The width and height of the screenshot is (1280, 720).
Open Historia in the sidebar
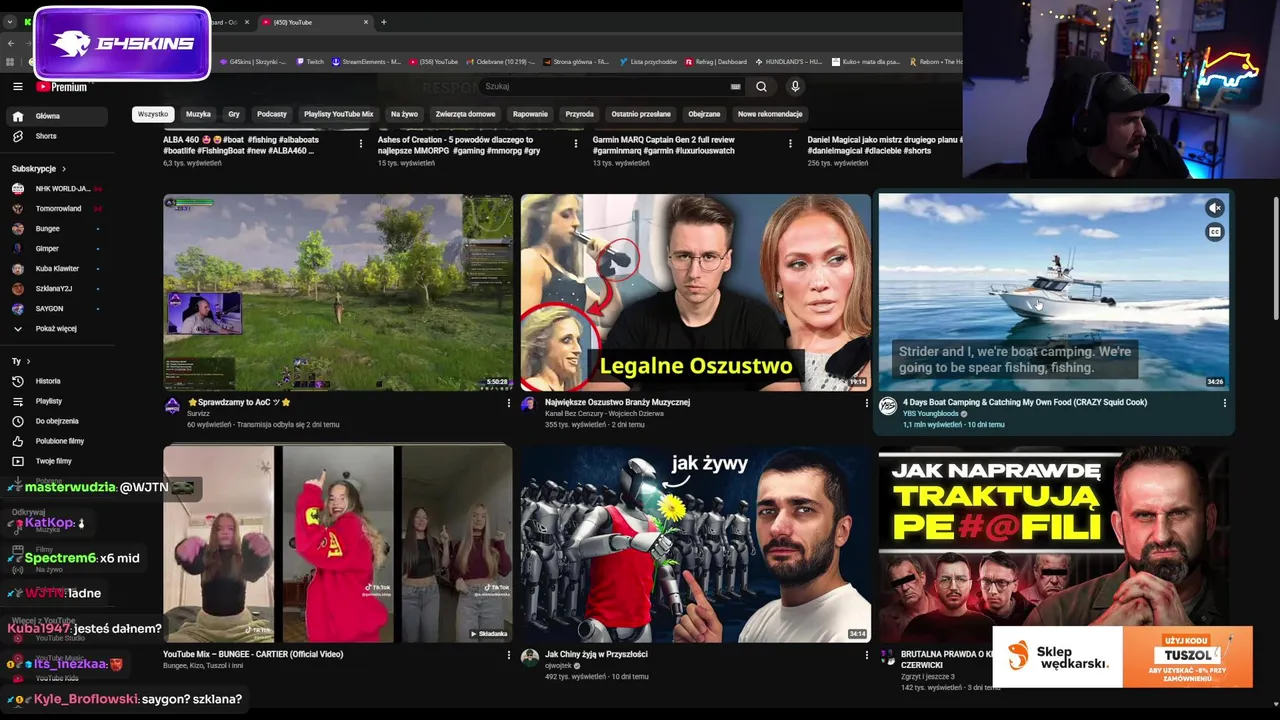pyautogui.click(x=57, y=381)
